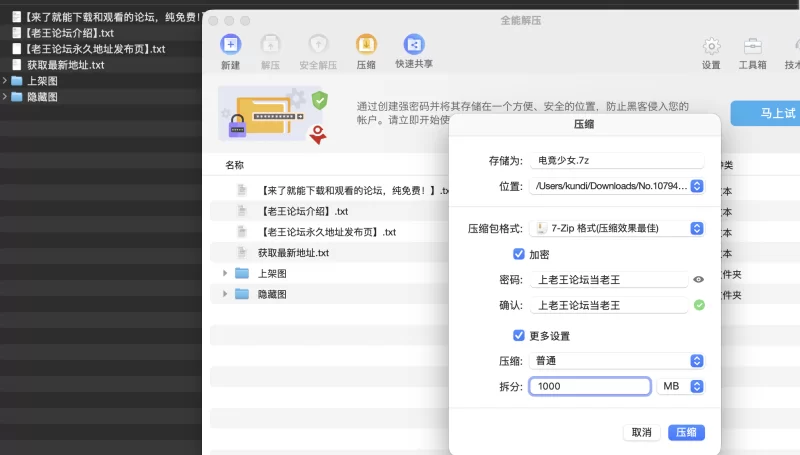Click the 新建 (New) toolbar icon
800x455 pixels.
[x=230, y=45]
